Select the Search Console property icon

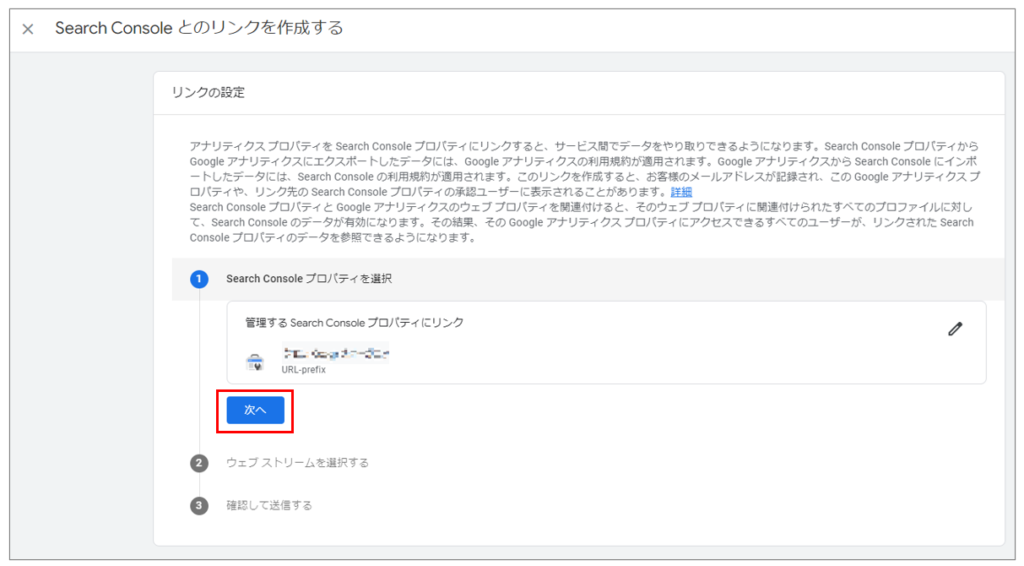pyautogui.click(x=255, y=362)
